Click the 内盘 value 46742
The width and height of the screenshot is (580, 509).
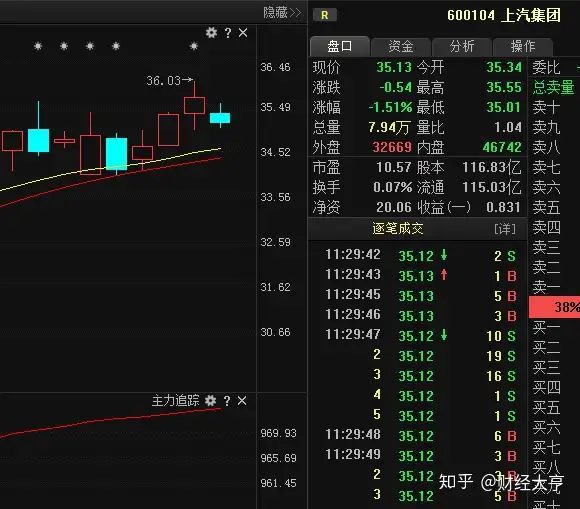pyautogui.click(x=502, y=147)
